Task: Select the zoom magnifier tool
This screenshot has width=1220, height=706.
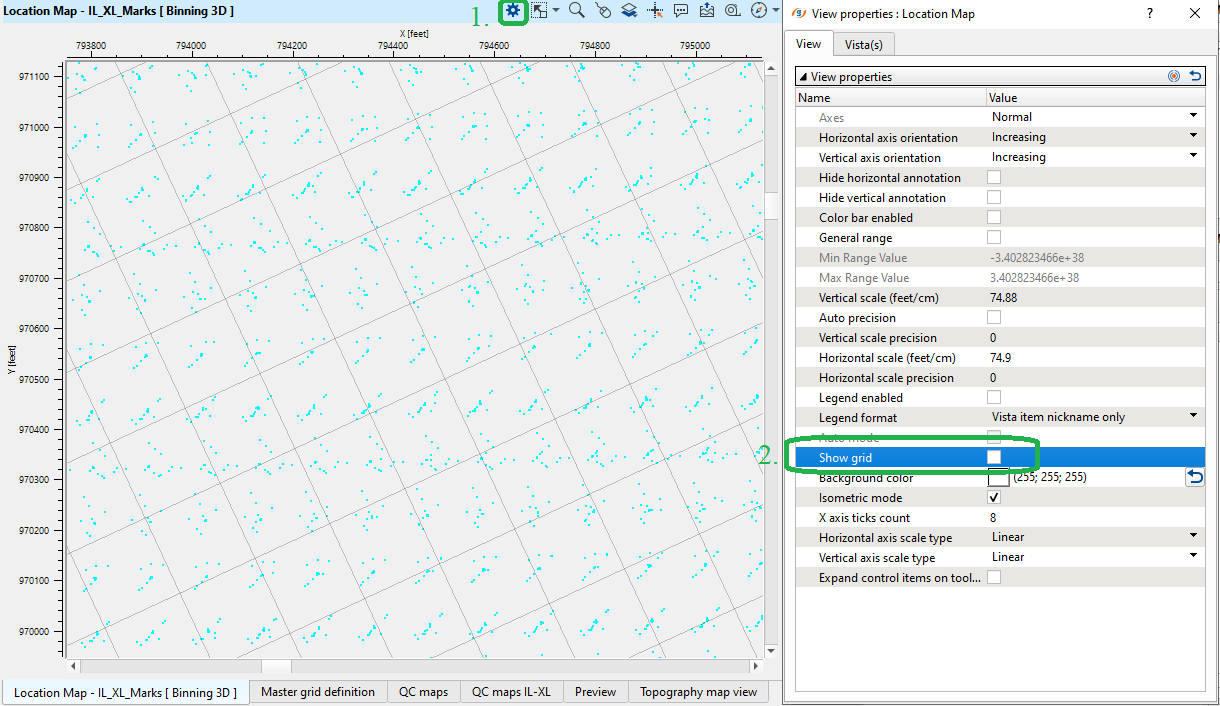Action: tap(577, 10)
